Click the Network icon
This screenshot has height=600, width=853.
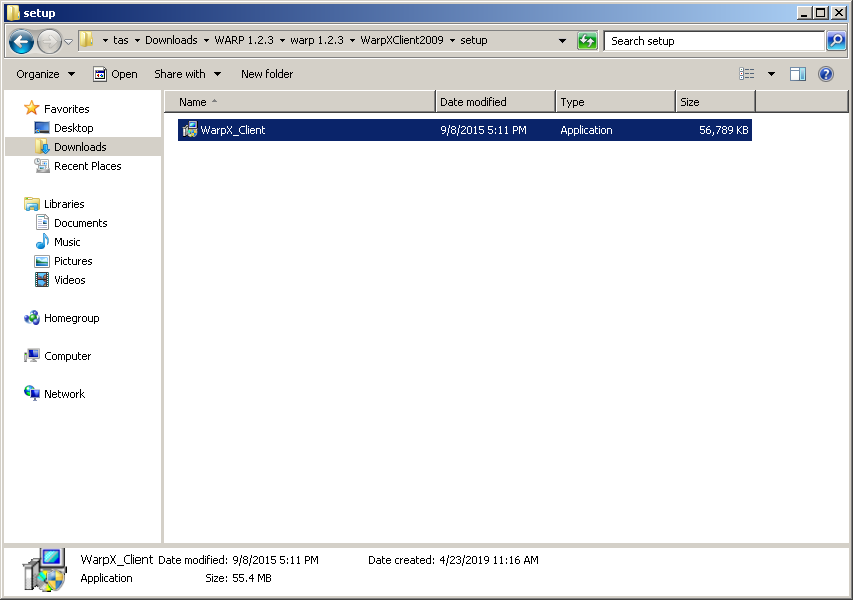(x=32, y=393)
